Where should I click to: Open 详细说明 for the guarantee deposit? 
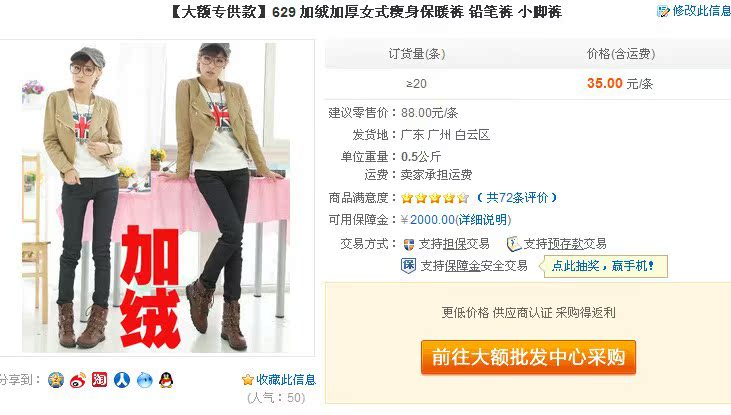(x=483, y=220)
